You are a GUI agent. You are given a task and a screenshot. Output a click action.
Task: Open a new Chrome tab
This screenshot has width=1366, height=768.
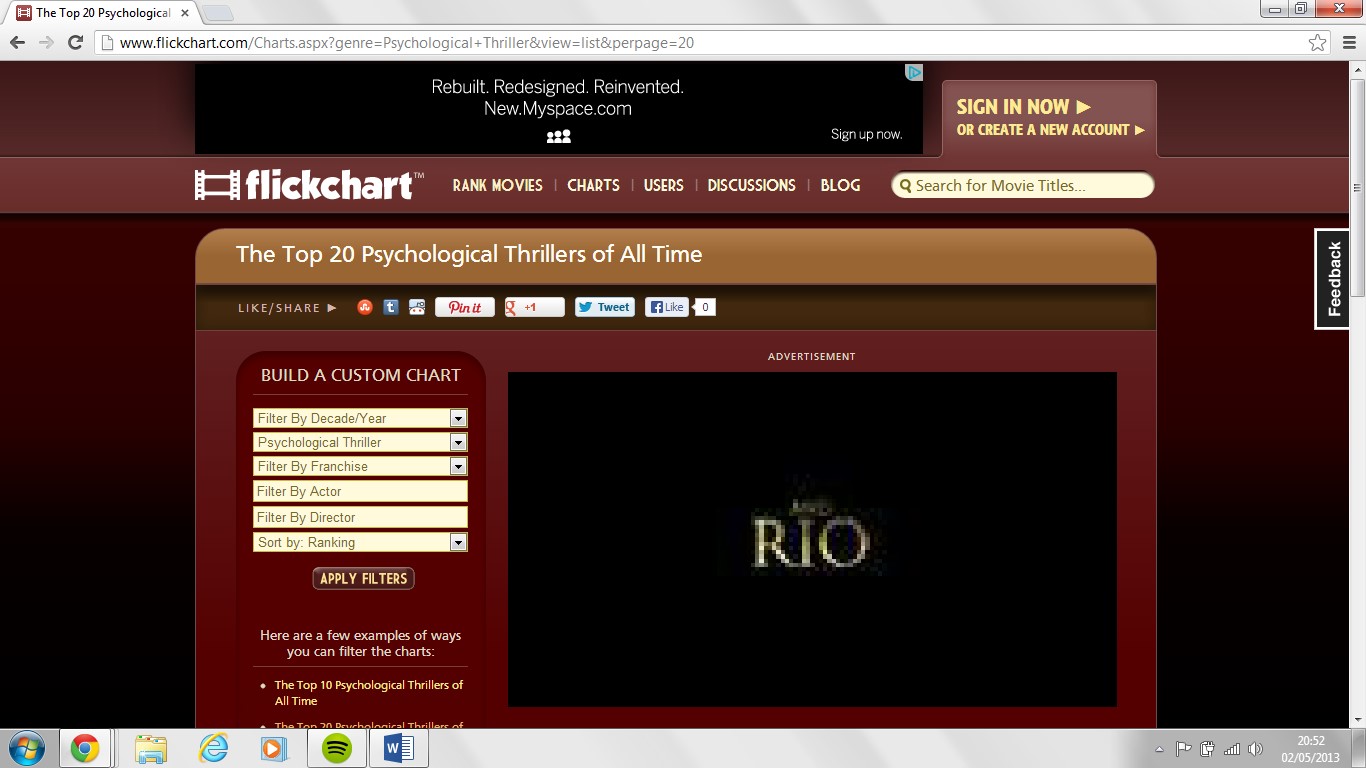pyautogui.click(x=217, y=13)
